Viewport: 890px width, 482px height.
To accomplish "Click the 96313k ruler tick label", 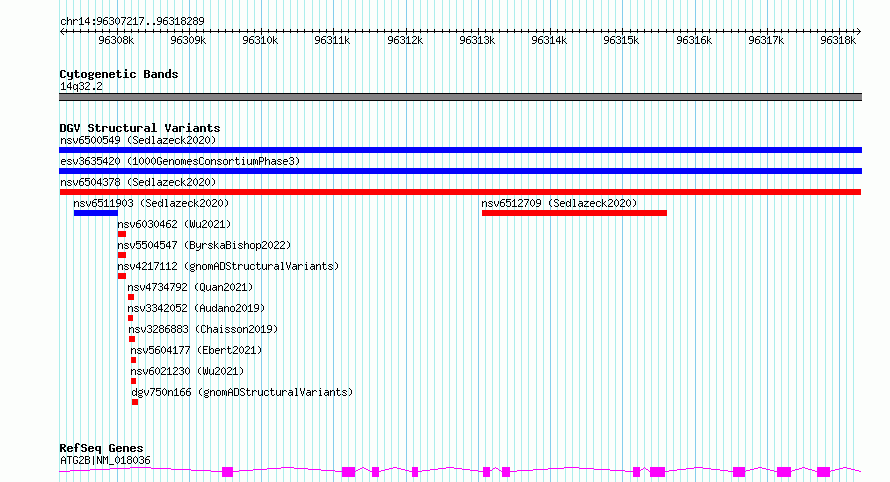I will tap(477, 40).
